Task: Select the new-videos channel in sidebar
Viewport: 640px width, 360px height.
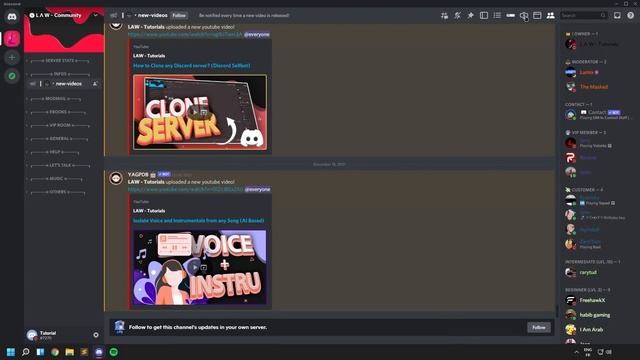Action: [63, 84]
